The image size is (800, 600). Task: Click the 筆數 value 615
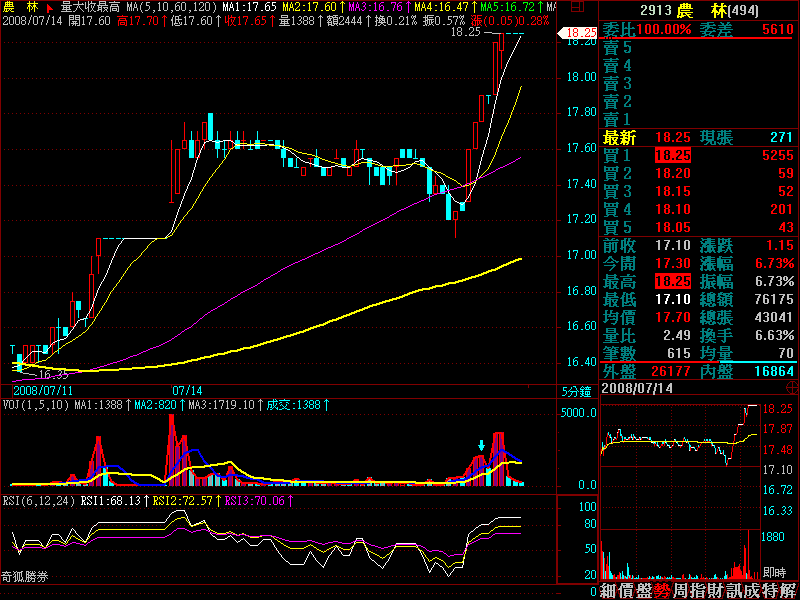coord(679,353)
